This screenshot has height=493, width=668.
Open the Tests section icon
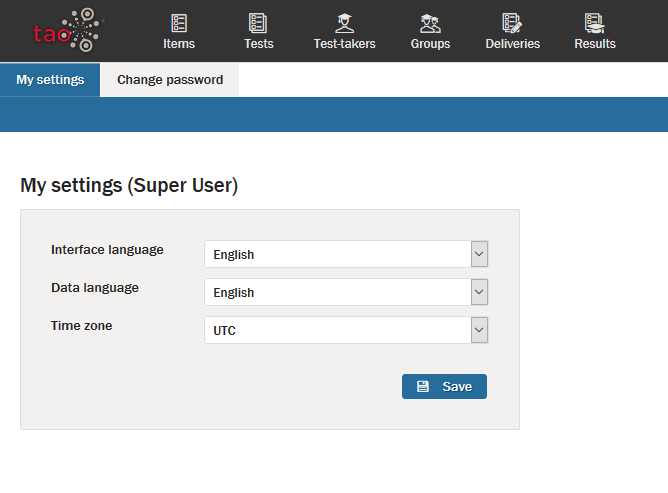258,23
